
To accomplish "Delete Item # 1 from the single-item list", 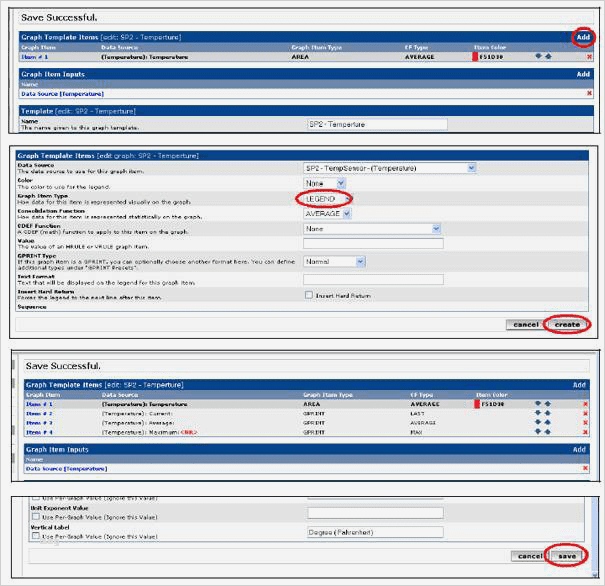I will pyautogui.click(x=589, y=57).
